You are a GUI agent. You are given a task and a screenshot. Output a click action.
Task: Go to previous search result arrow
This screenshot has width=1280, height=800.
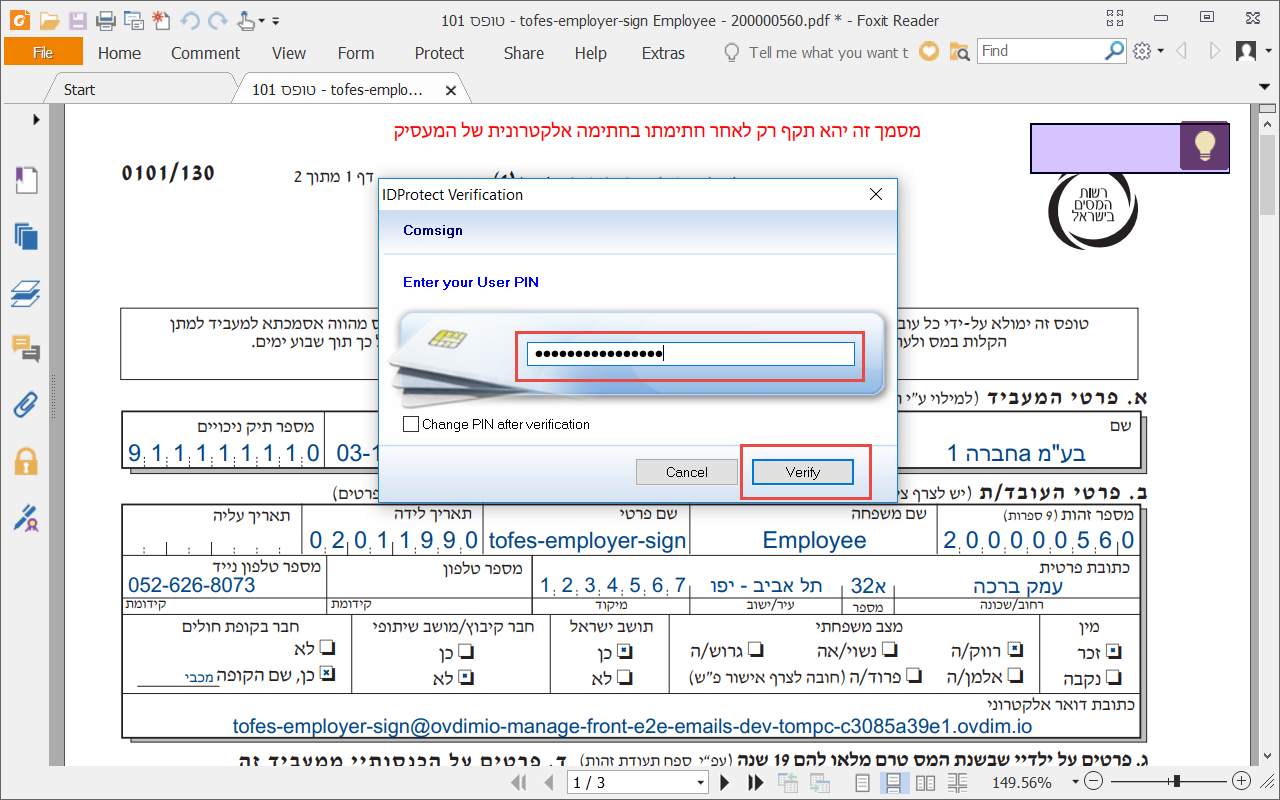[x=1181, y=51]
